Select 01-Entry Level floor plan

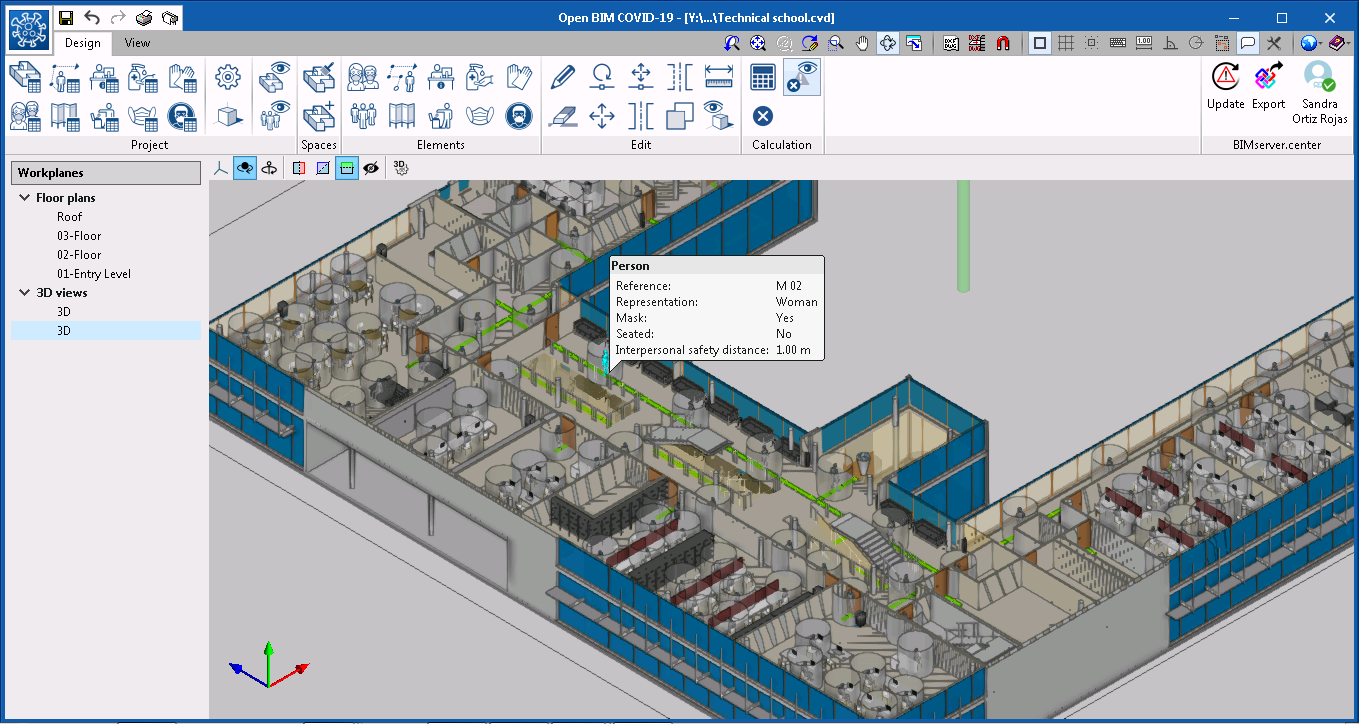93,273
